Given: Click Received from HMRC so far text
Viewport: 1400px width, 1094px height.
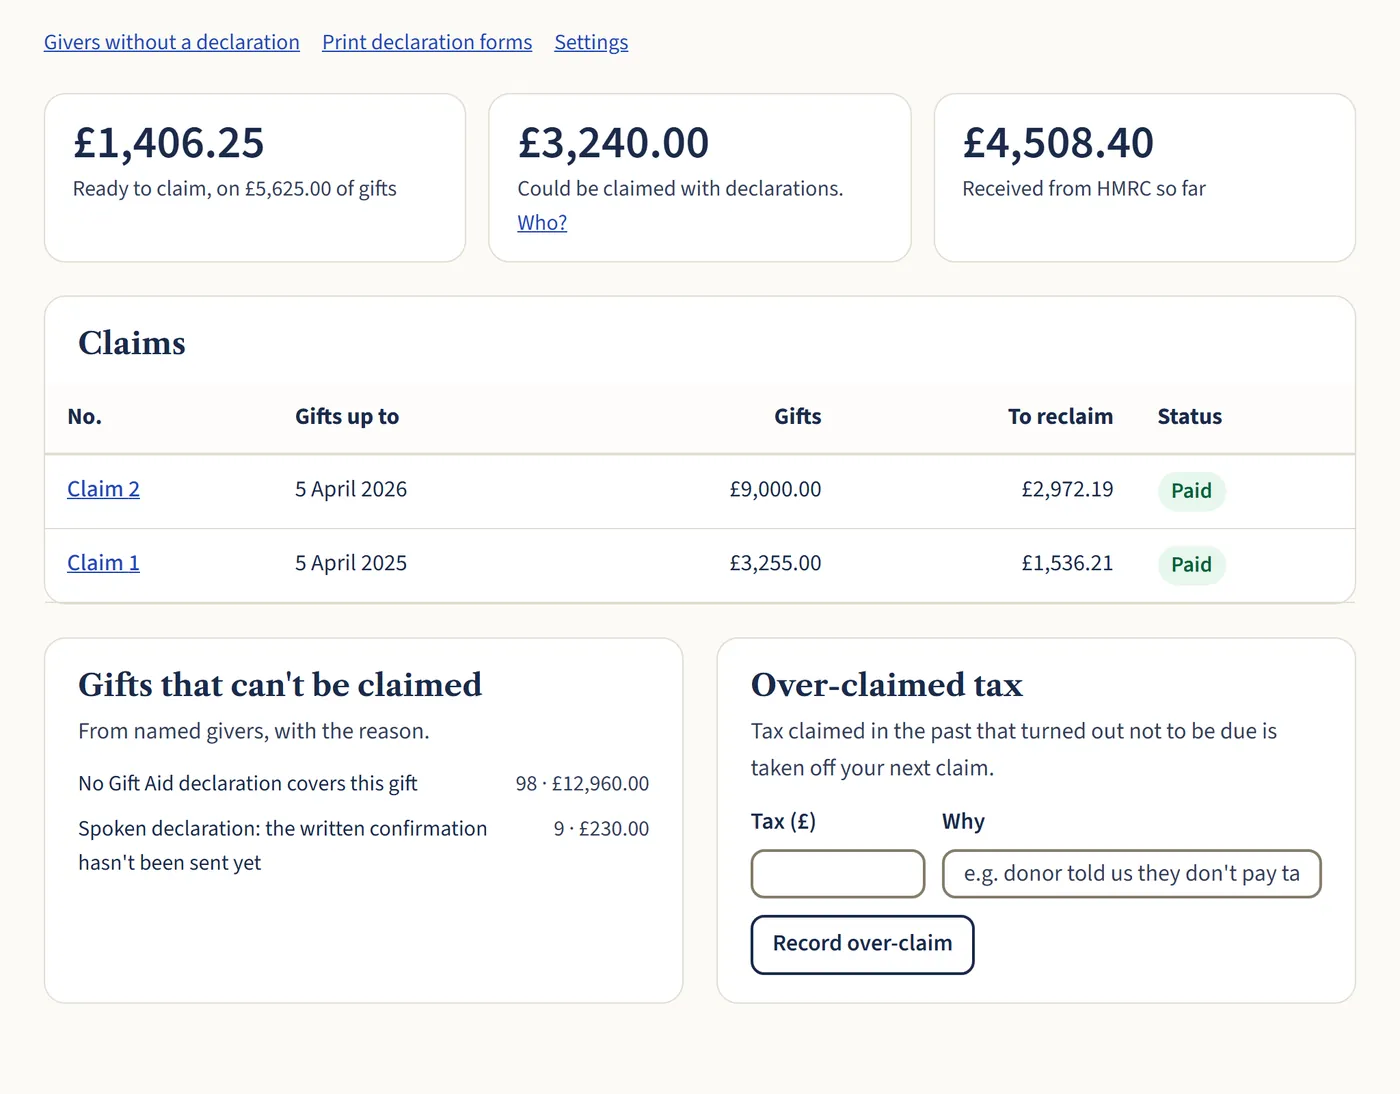Looking at the screenshot, I should coord(1084,189).
